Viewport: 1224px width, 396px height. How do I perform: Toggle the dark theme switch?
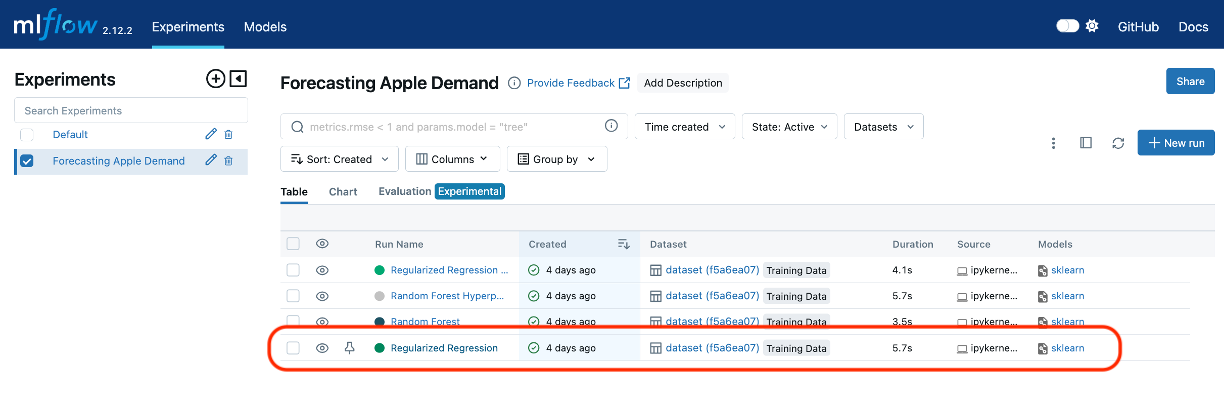click(x=1067, y=26)
